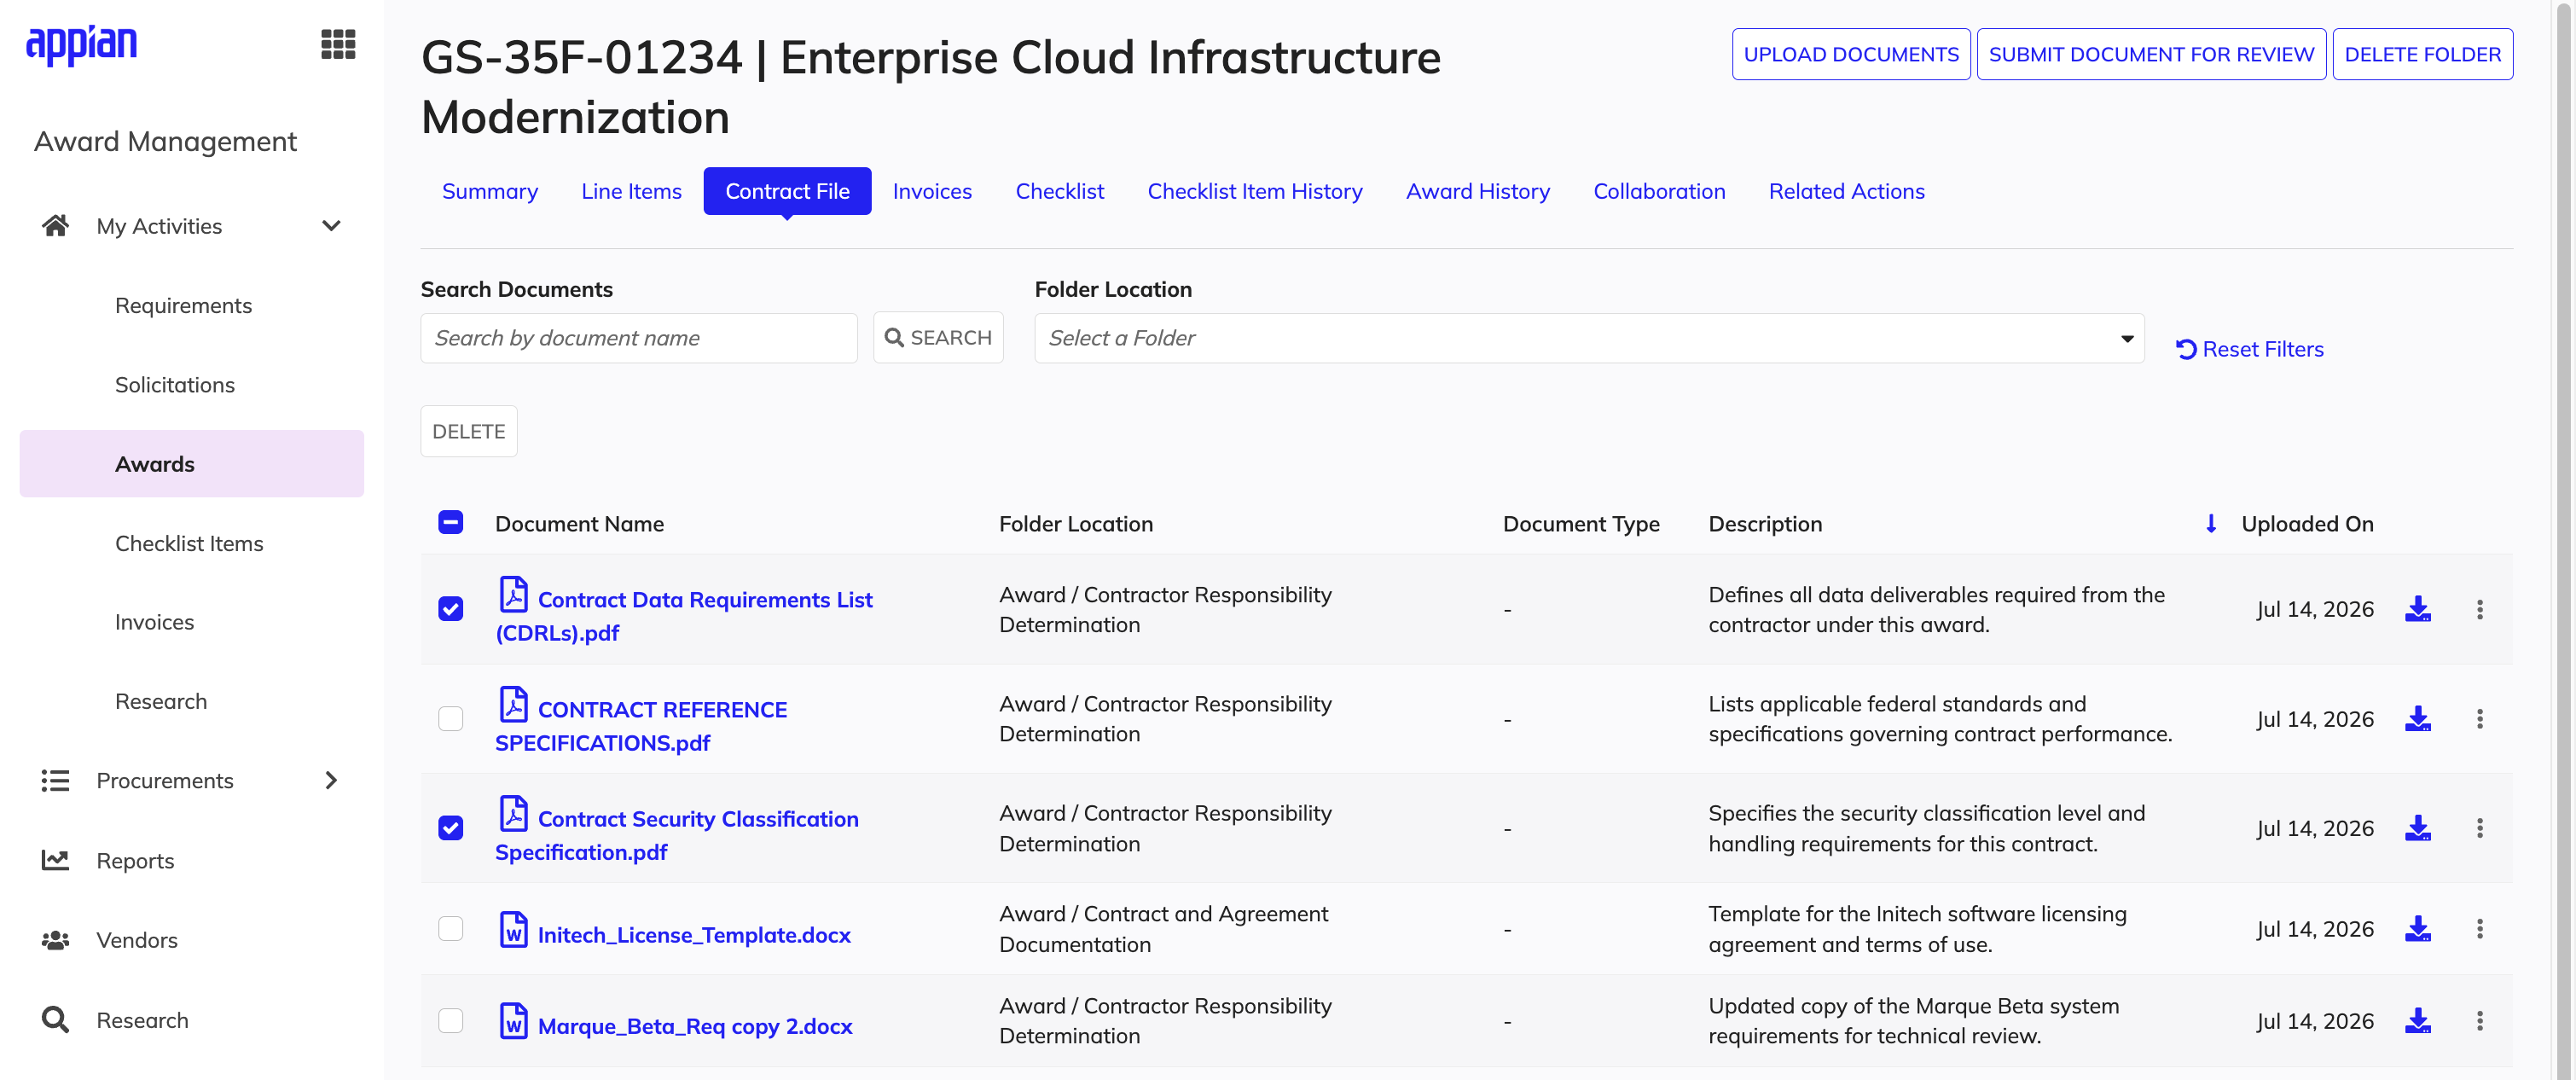The width and height of the screenshot is (2576, 1080).
Task: Open more options for Marque_Beta_Req copy 2 row
Action: tap(2479, 1021)
